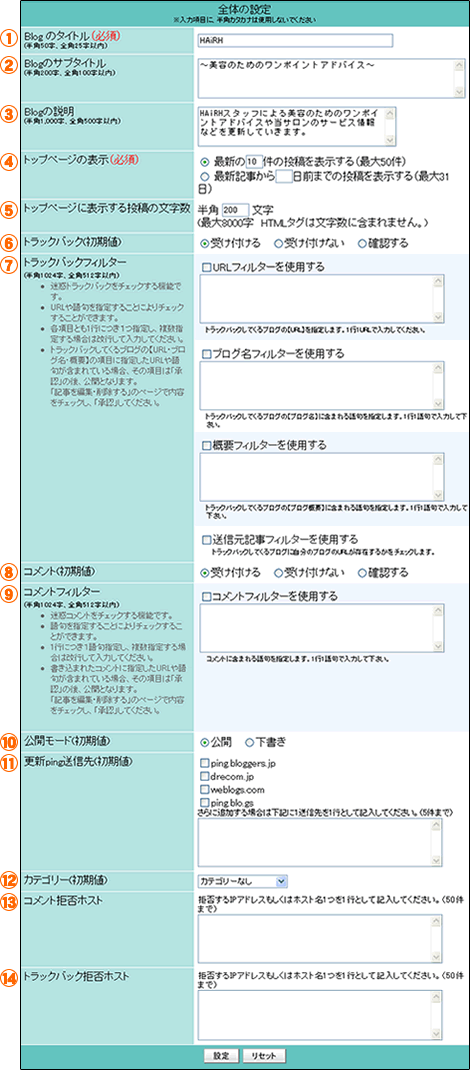Select 下書き for the publish mode
The height and width of the screenshot is (1070, 470).
click(x=249, y=742)
